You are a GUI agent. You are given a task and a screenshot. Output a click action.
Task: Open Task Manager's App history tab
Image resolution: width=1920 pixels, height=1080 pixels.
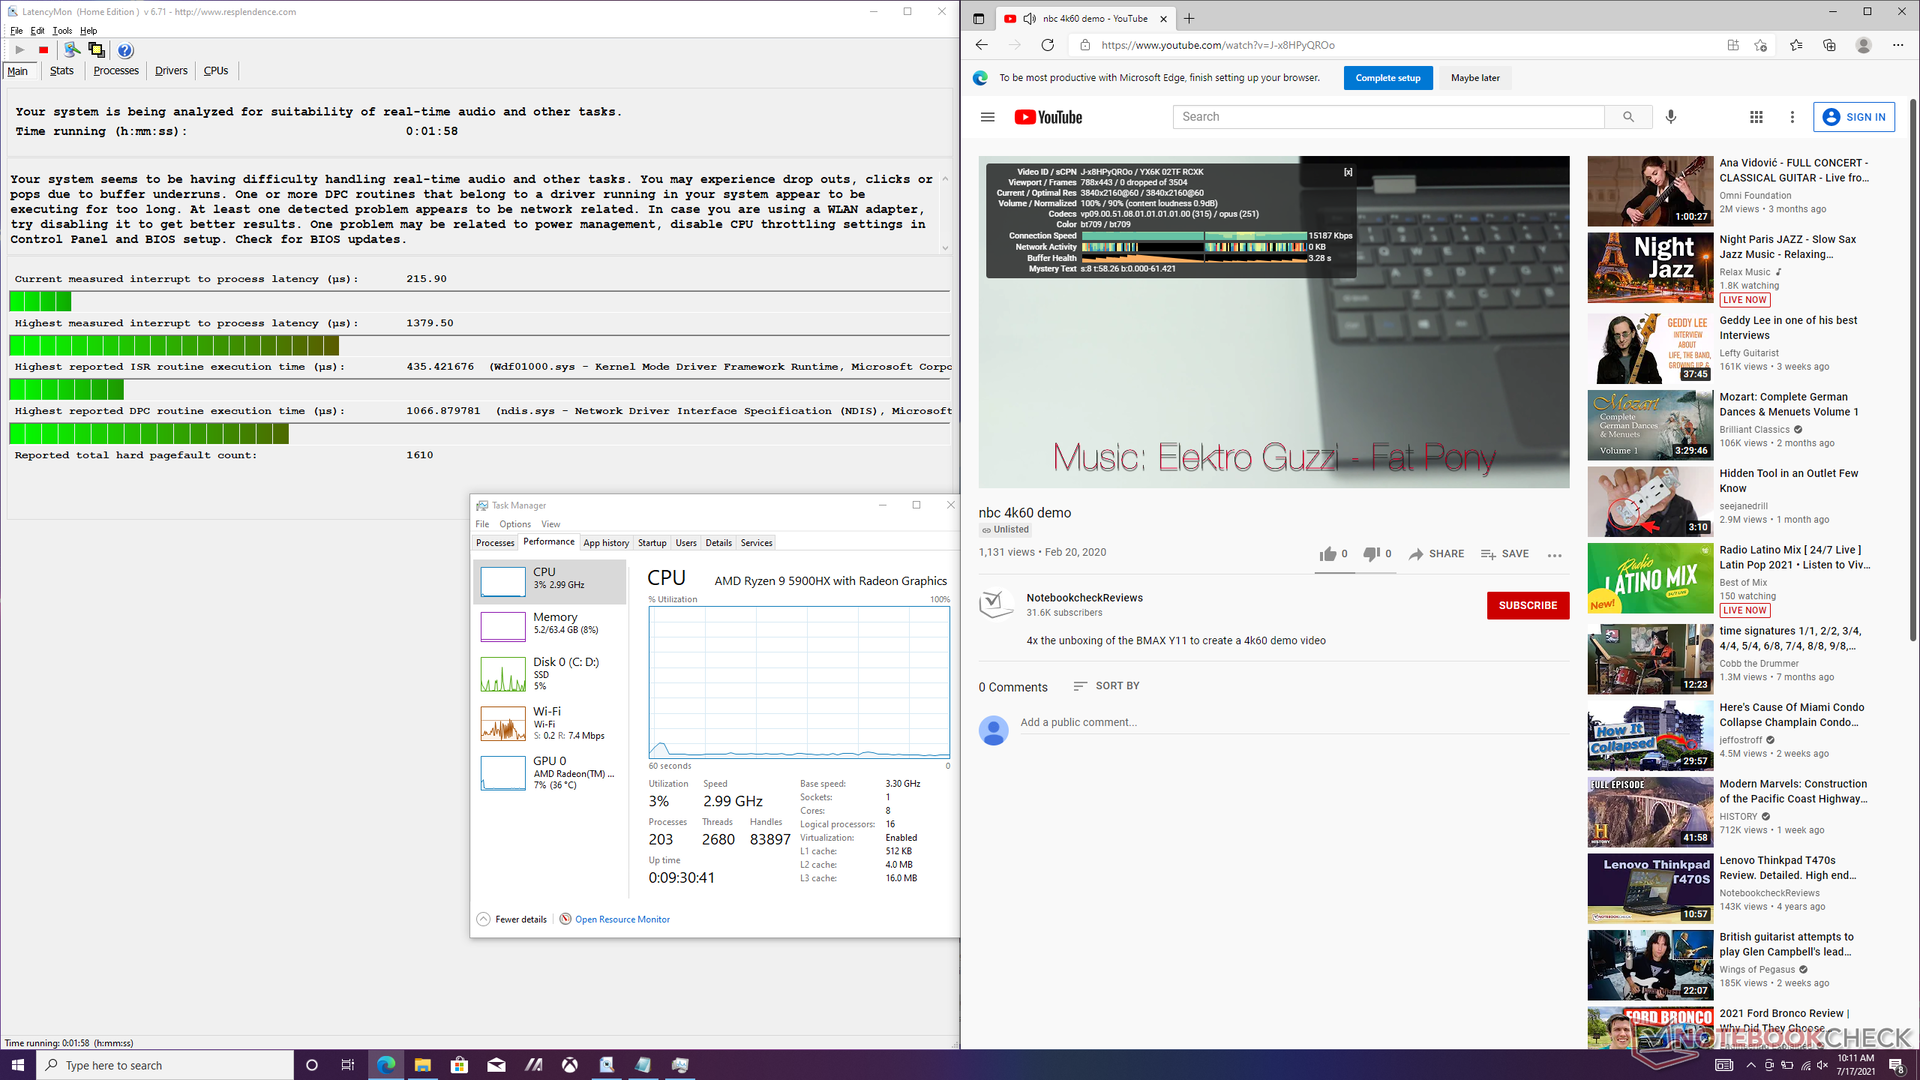pyautogui.click(x=606, y=543)
